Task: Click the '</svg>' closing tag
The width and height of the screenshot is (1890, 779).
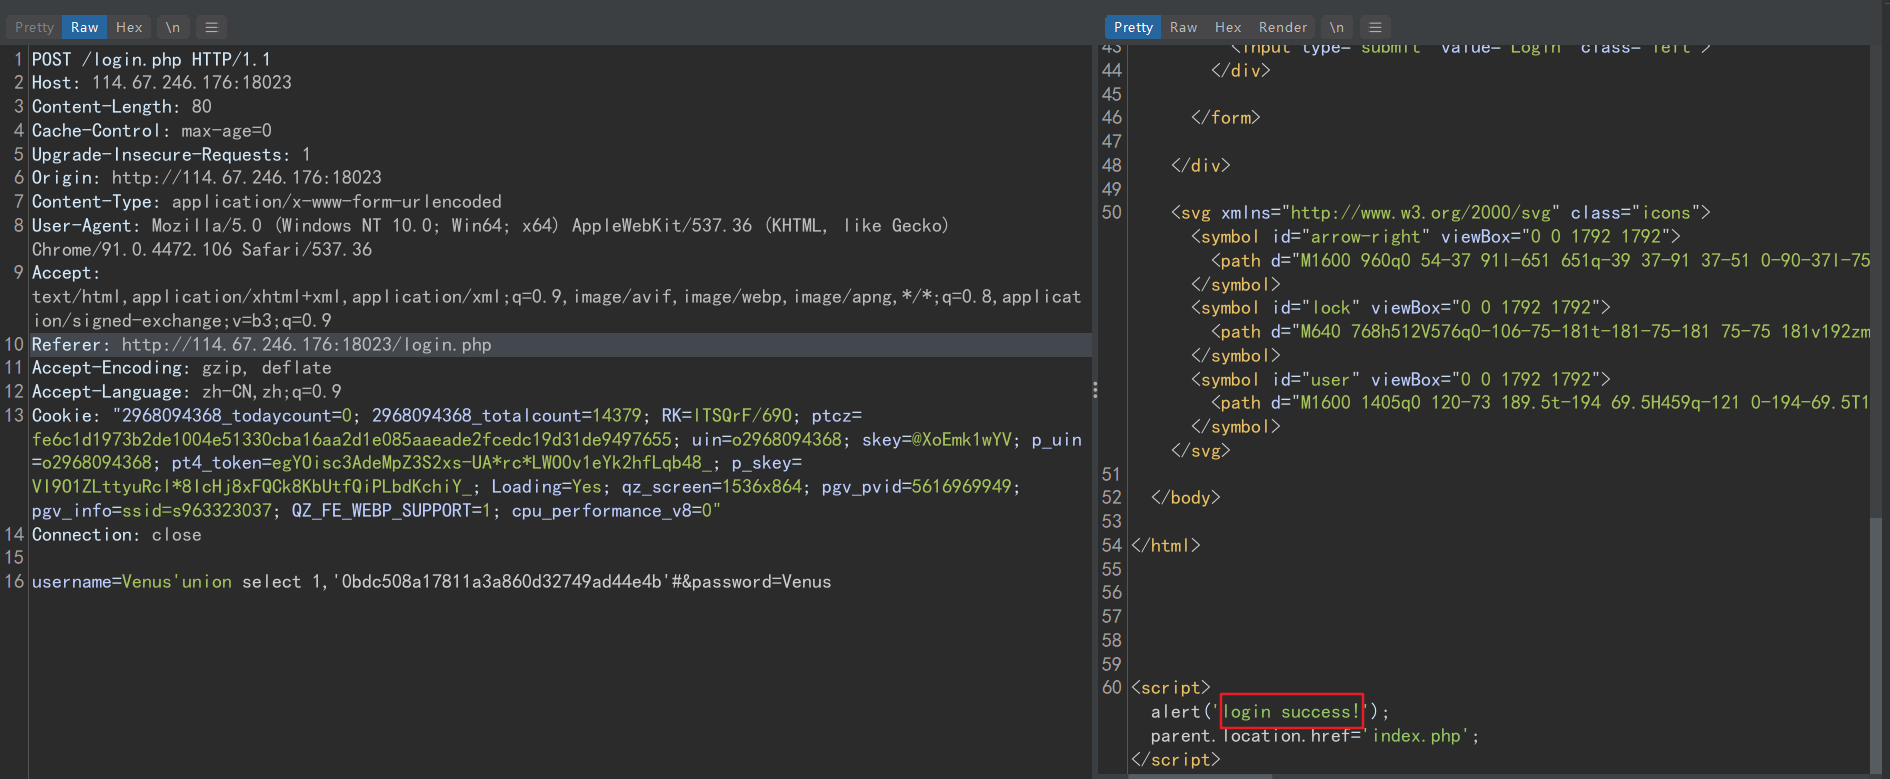Action: [x=1201, y=451]
